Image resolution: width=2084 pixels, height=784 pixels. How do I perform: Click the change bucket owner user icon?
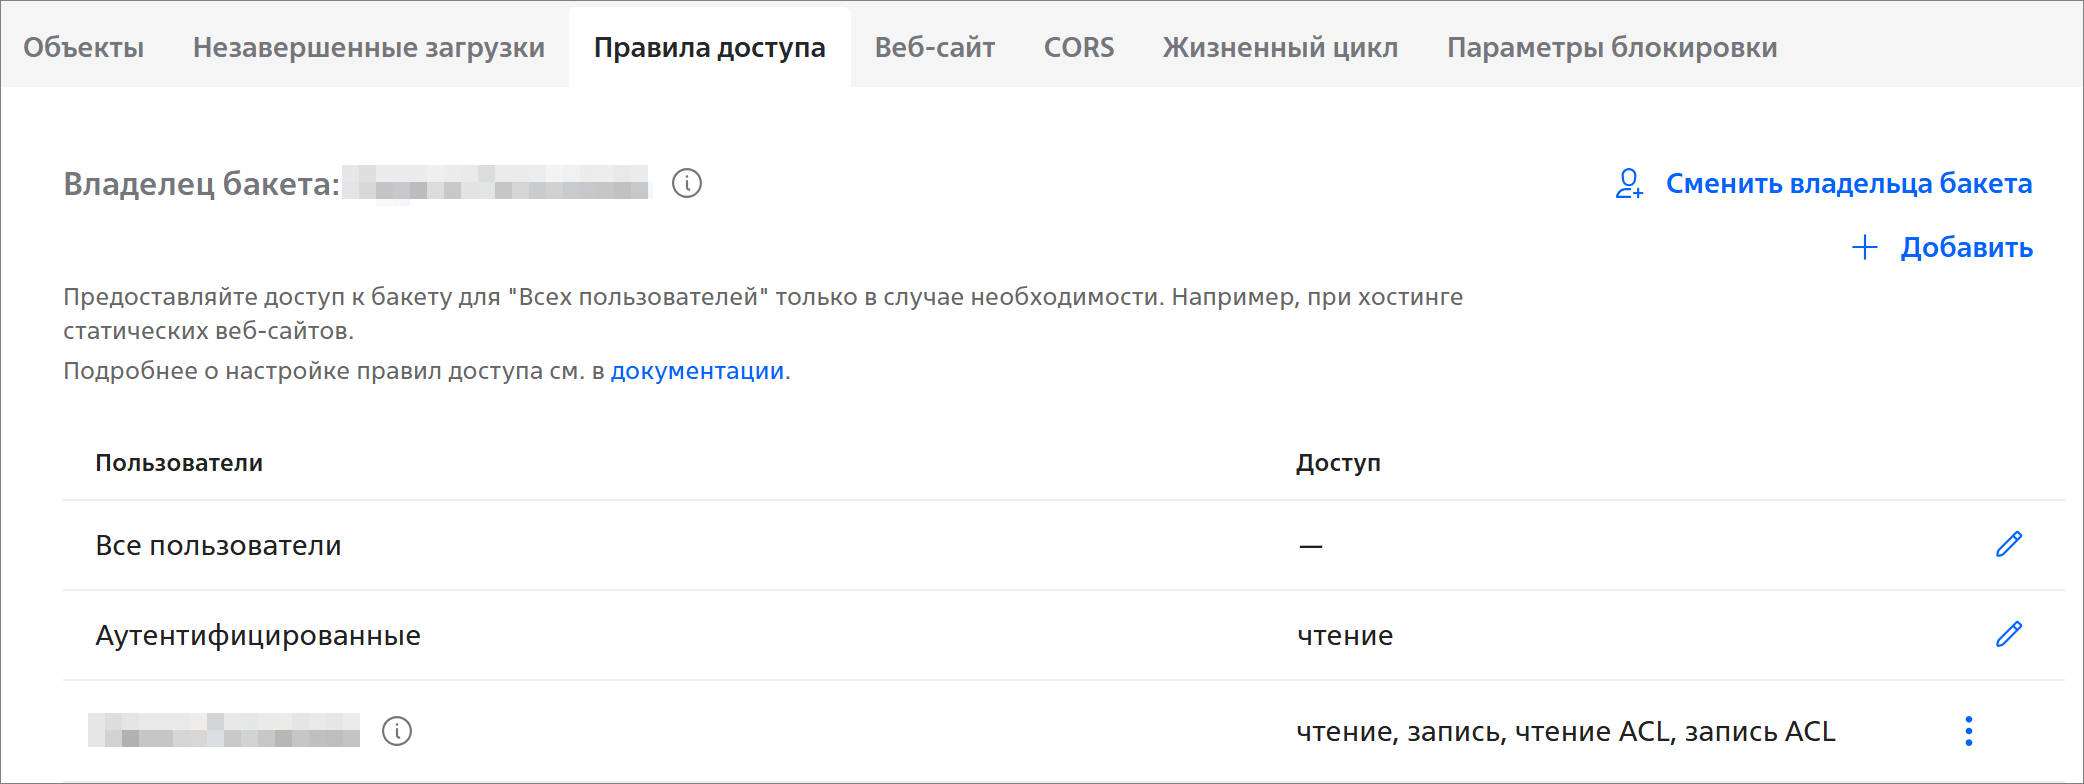click(1629, 183)
